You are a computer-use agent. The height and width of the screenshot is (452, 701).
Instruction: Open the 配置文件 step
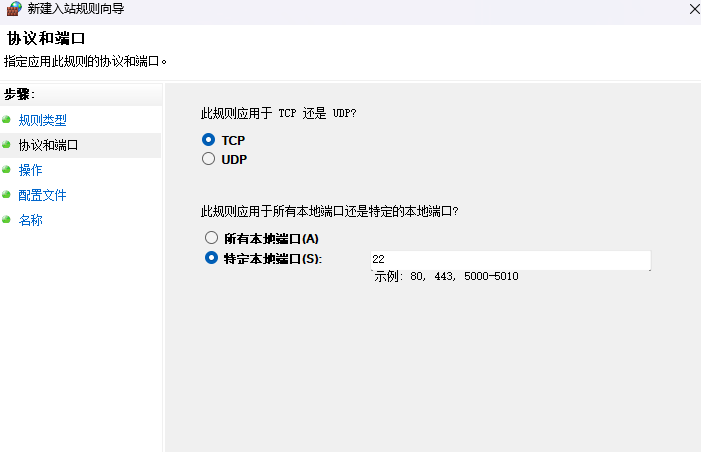pyautogui.click(x=42, y=195)
